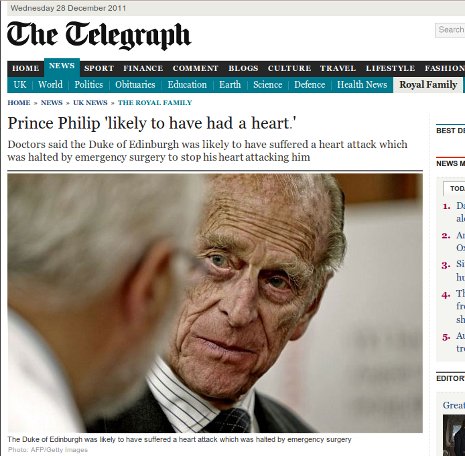Open the LIFESTYLE section
The width and height of the screenshot is (465, 456).
point(390,68)
